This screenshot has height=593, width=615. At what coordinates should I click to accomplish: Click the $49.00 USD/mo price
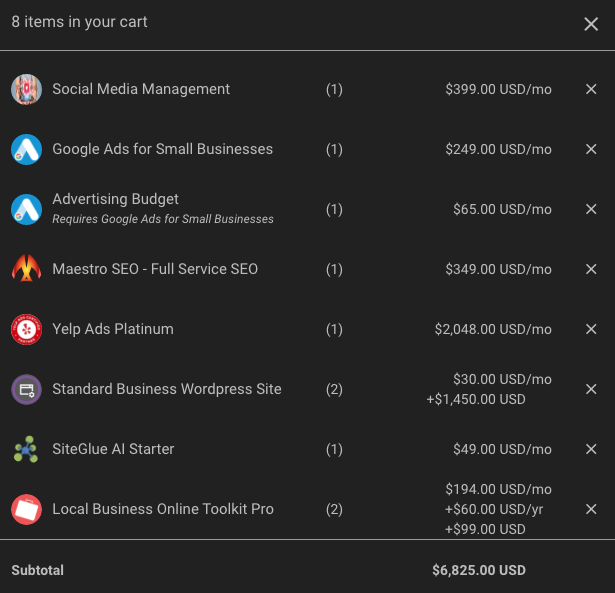coord(502,449)
